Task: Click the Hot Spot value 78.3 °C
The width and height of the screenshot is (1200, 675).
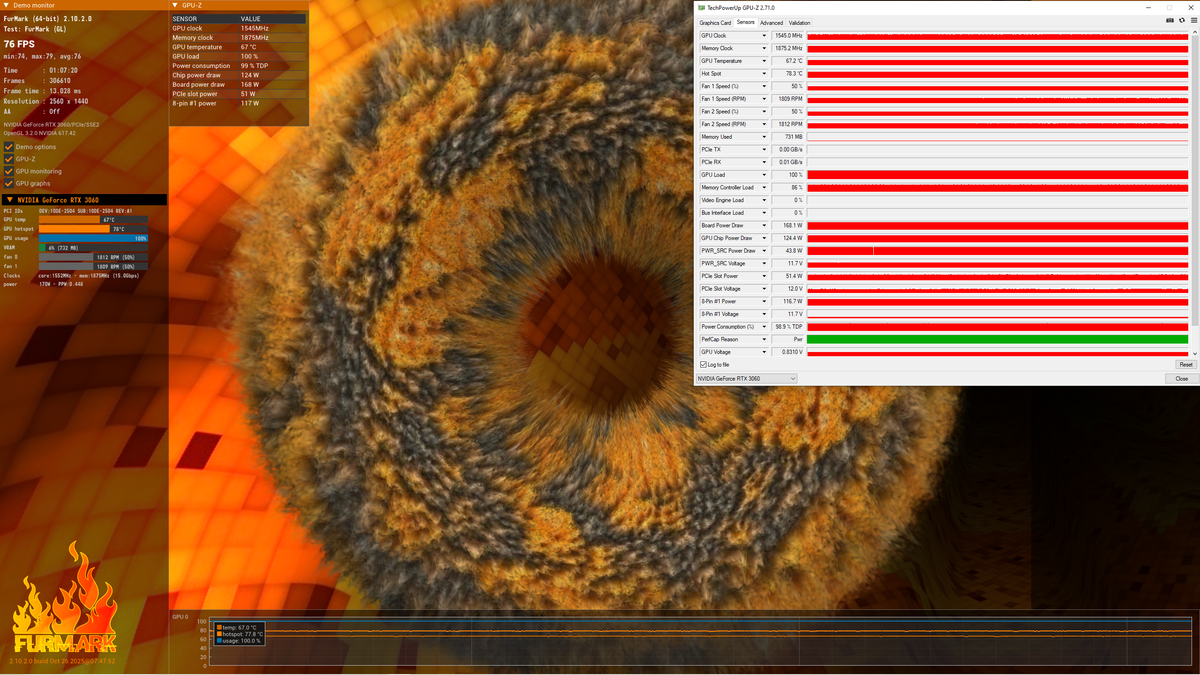Action: coord(787,74)
